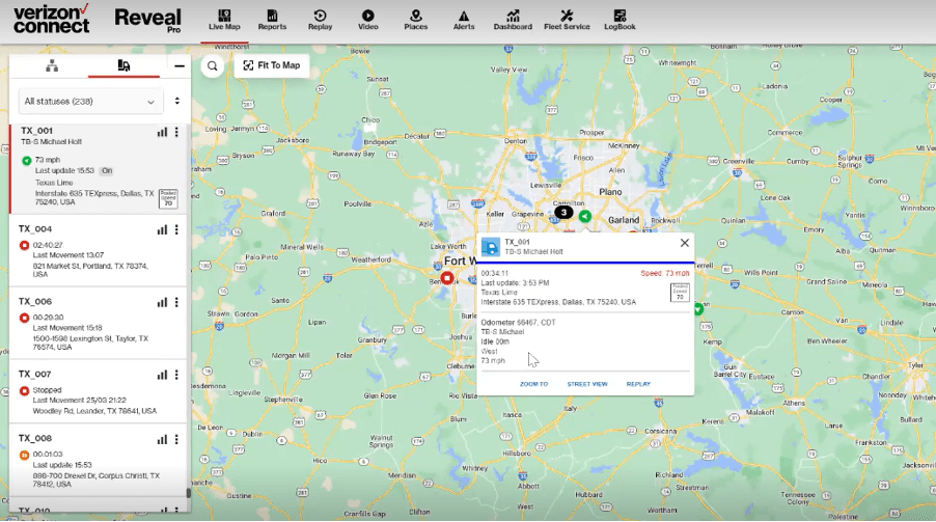936x522 pixels.
Task: Click STREET VIEW link in popup
Action: [x=587, y=384]
